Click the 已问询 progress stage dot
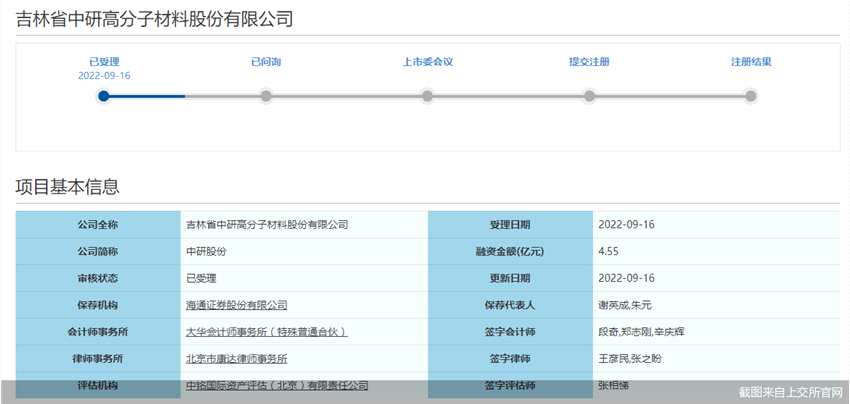Image resolution: width=850 pixels, height=404 pixels. [266, 96]
